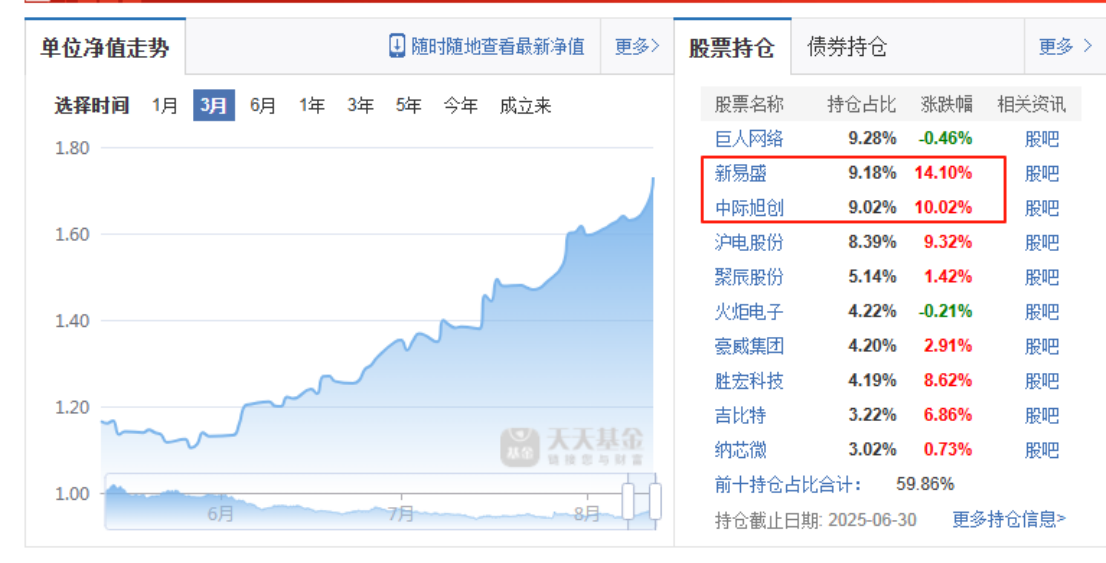1106x563 pixels.
Task: Switch to 单位净值走势 tab
Action: click(105, 47)
